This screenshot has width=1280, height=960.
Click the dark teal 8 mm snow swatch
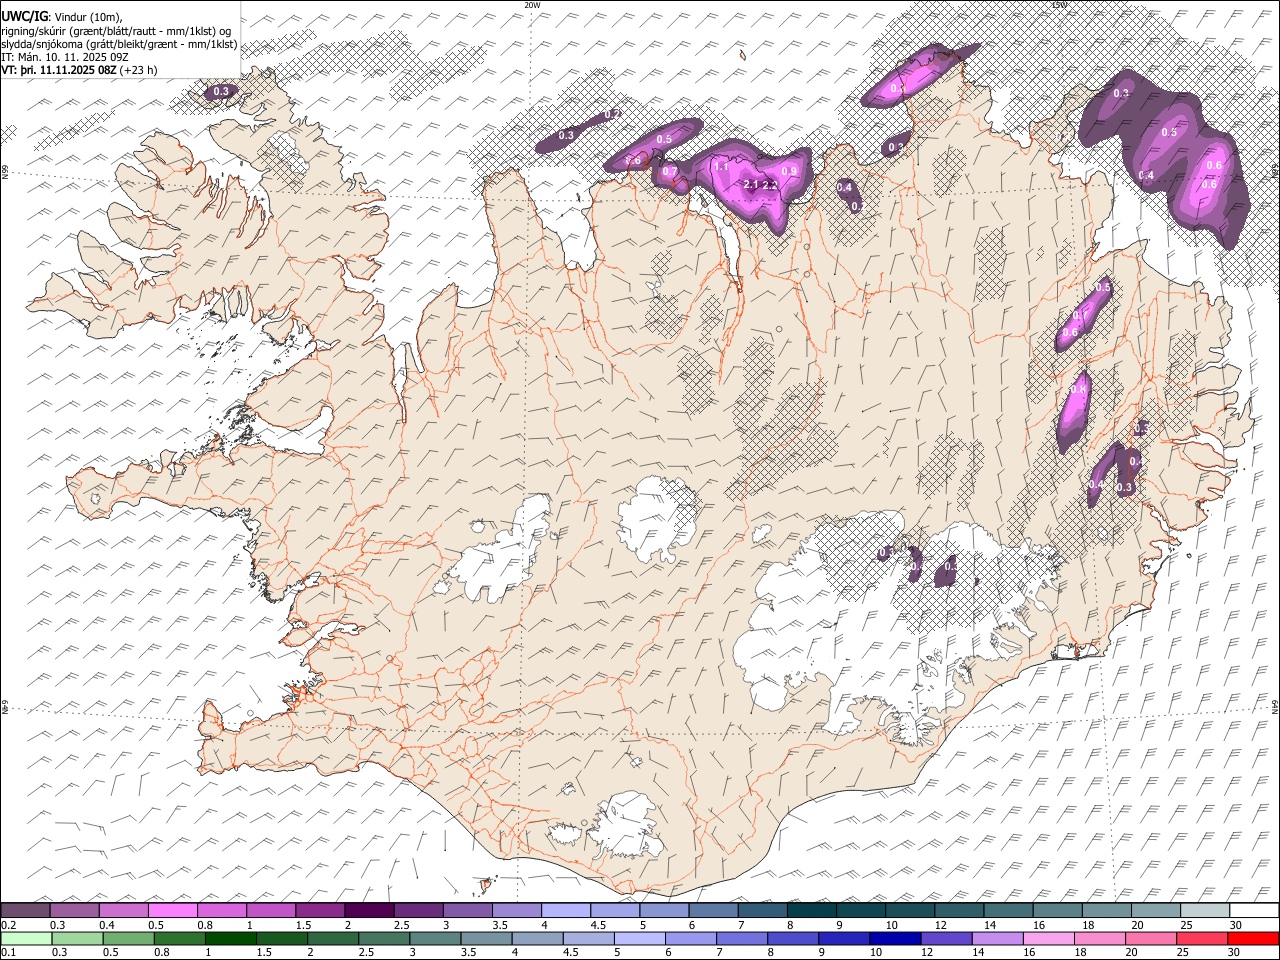coord(811,910)
